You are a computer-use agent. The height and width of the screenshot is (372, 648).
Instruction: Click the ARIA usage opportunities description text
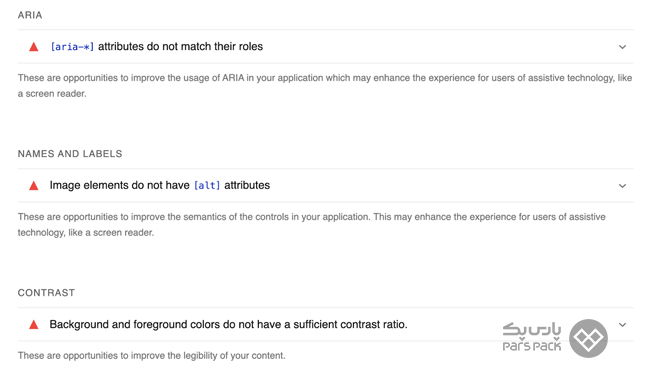click(x=325, y=86)
